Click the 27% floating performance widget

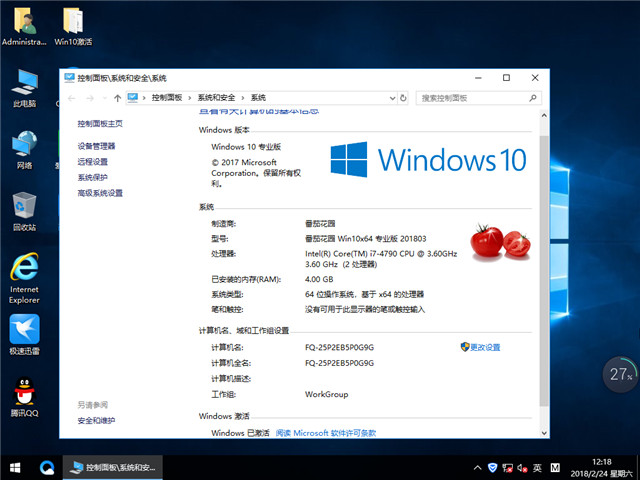click(620, 374)
